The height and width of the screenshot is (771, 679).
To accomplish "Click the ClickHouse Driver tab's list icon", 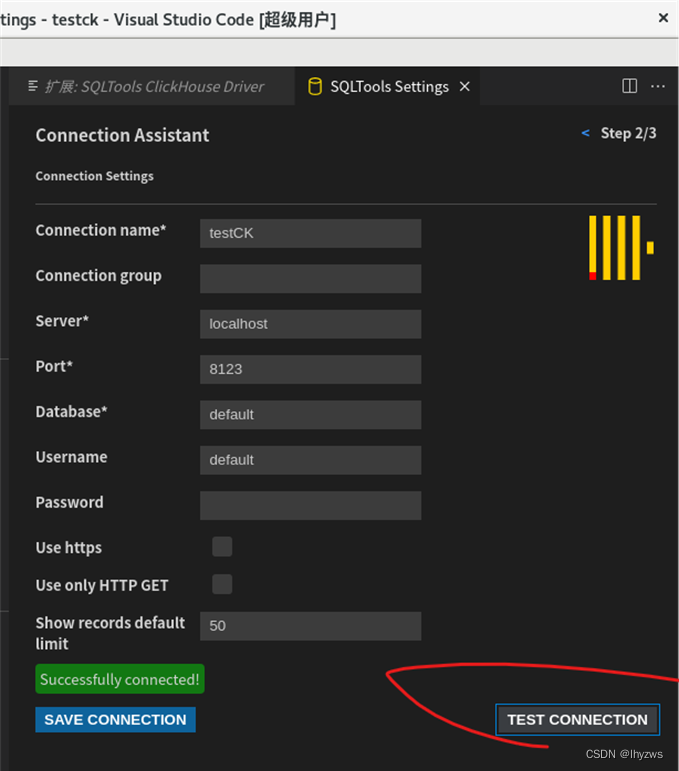I will 33,86.
